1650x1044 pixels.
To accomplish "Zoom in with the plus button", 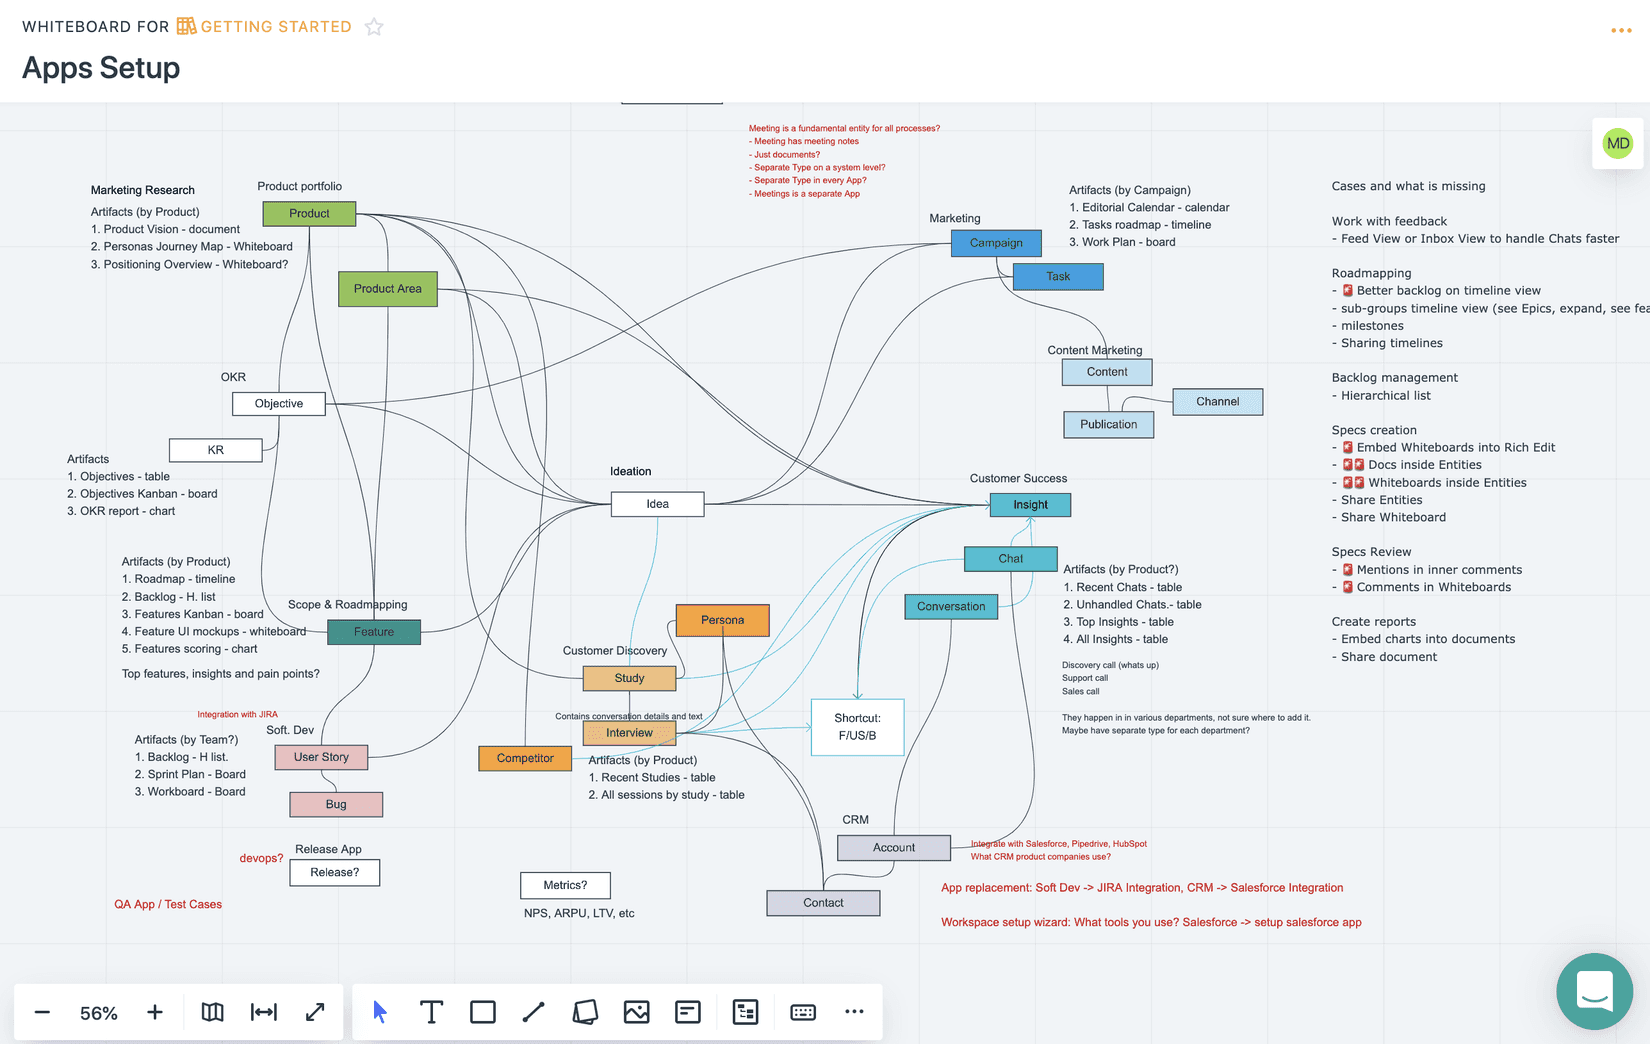I will click(x=155, y=1012).
